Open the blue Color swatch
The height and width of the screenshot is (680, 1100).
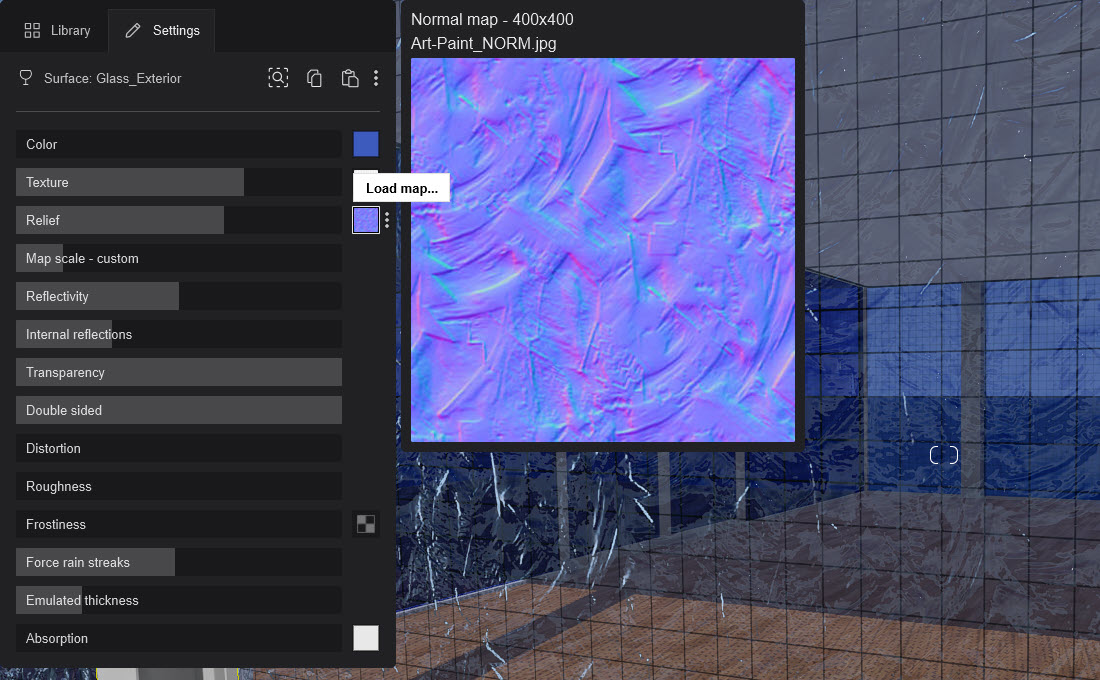coord(365,144)
